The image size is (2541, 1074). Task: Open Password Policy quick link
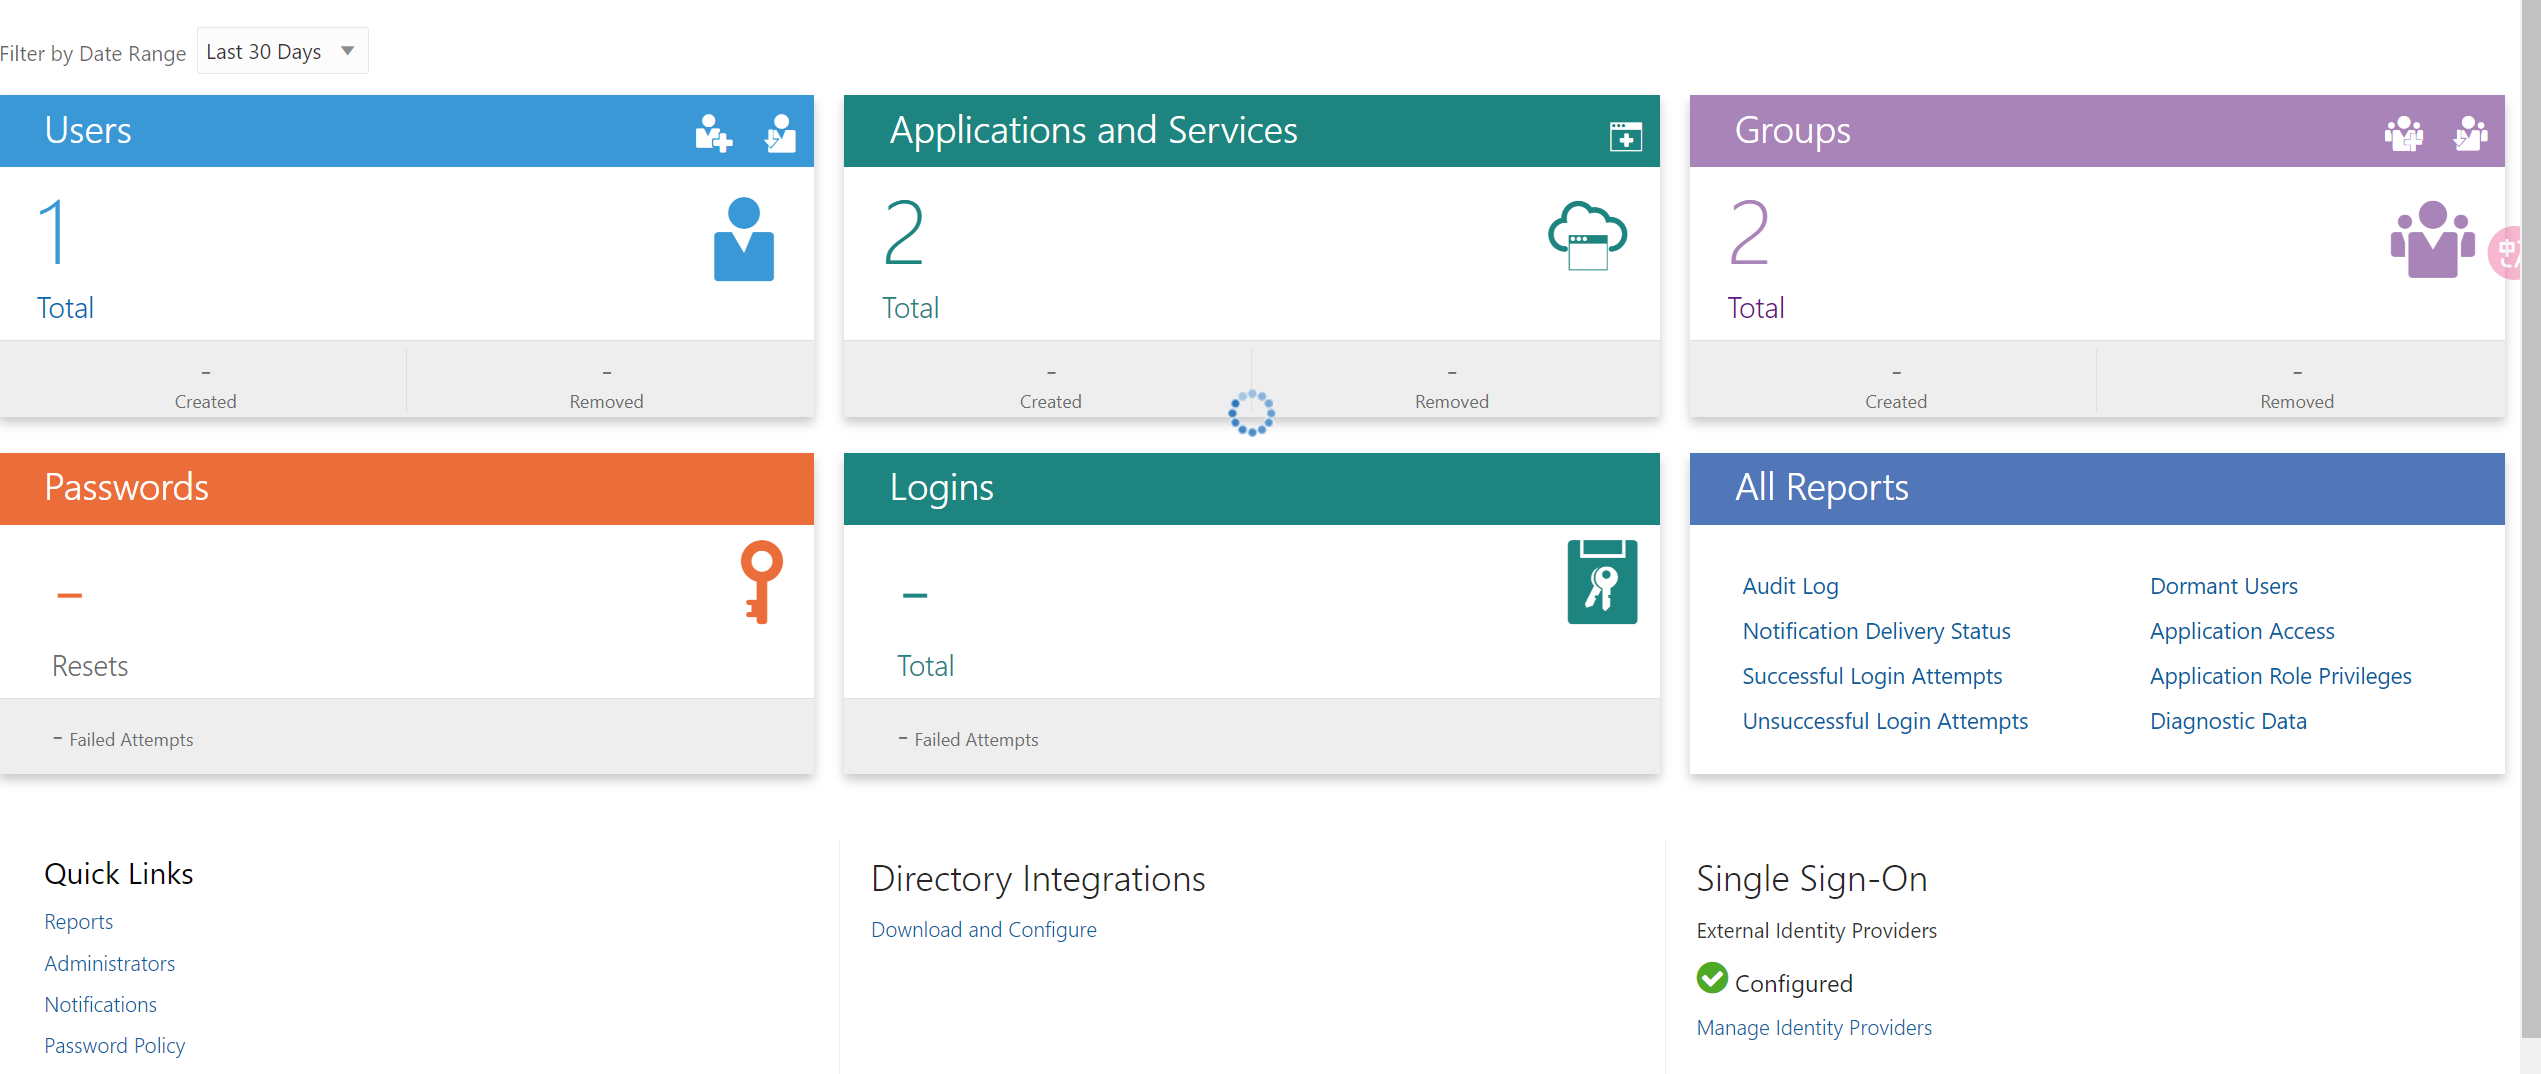coord(115,1046)
